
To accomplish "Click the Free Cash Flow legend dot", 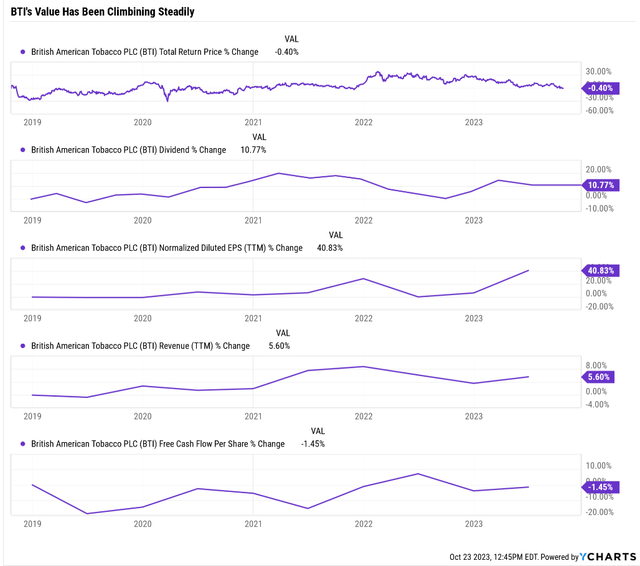I will 22,443.
